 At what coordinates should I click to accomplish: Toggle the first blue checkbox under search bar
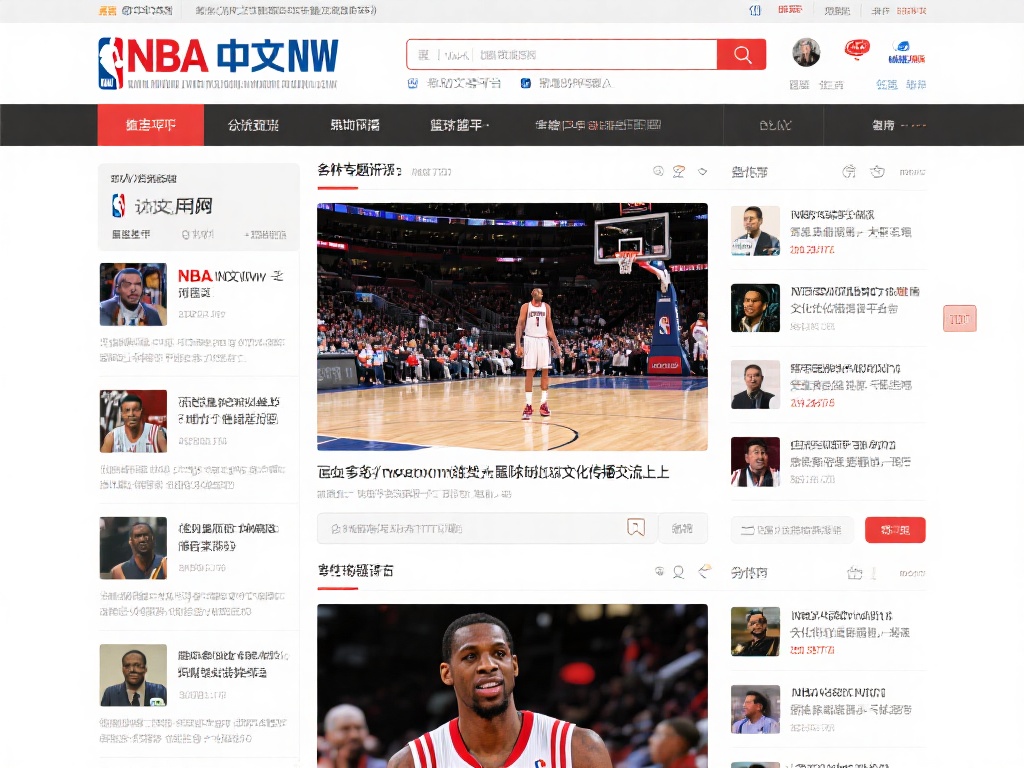click(x=413, y=83)
